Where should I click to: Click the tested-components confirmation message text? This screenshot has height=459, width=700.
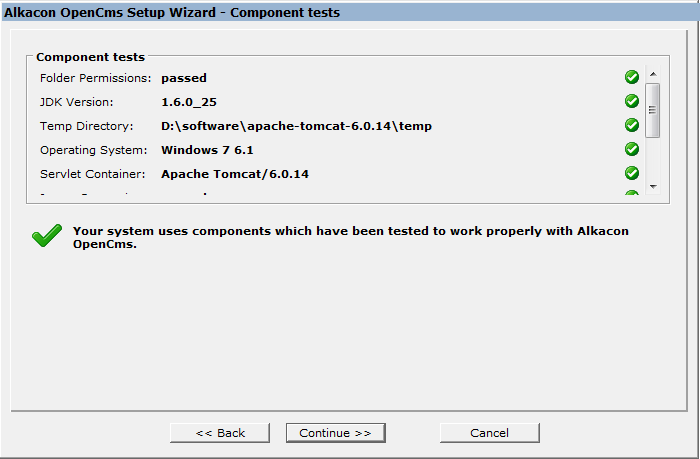point(352,237)
